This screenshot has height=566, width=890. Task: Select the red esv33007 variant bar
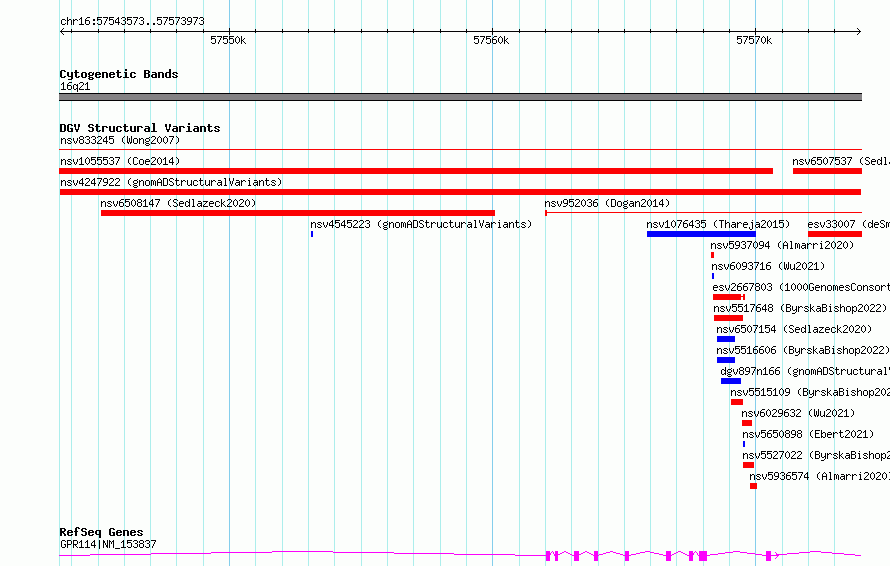[835, 234]
